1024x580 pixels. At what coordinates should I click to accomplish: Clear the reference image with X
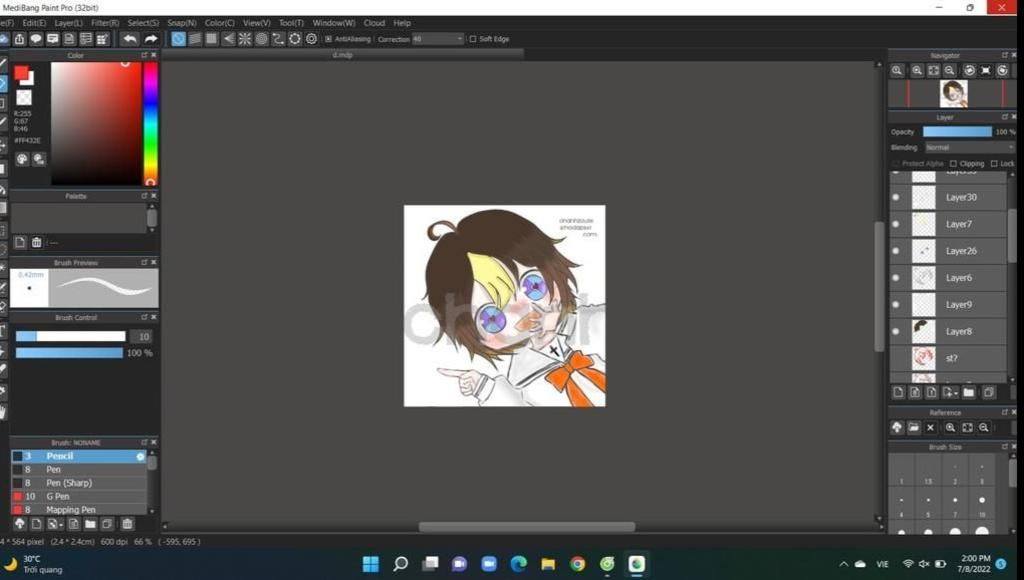(x=931, y=428)
